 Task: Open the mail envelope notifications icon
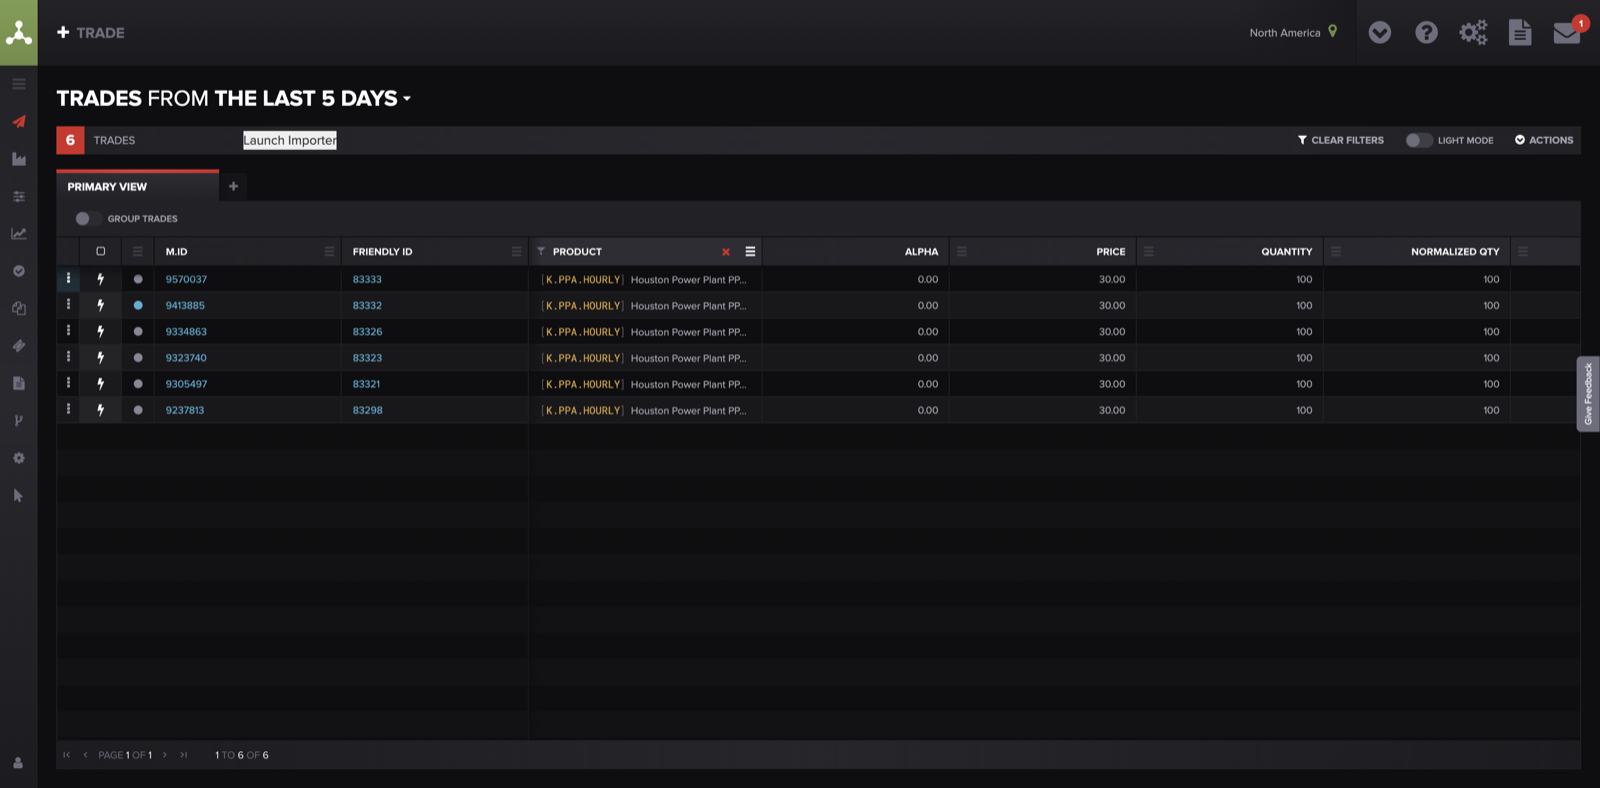coord(1567,32)
